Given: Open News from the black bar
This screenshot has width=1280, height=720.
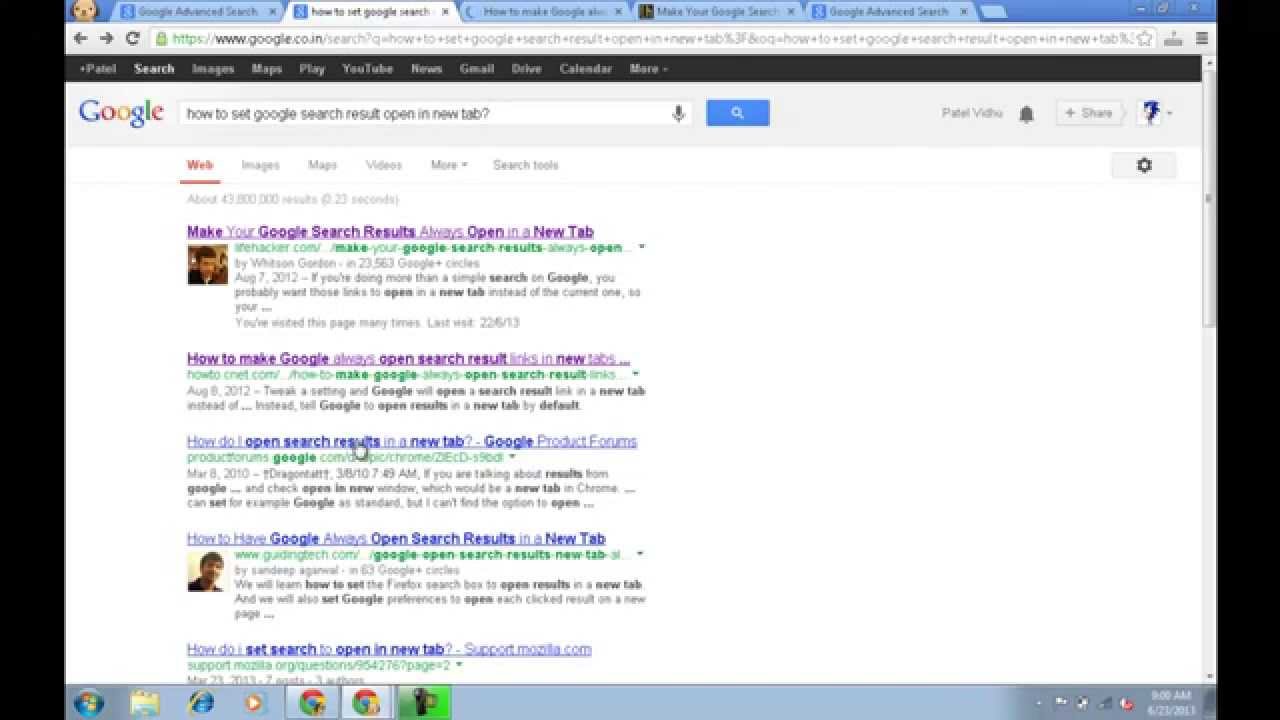Looking at the screenshot, I should click(426, 69).
